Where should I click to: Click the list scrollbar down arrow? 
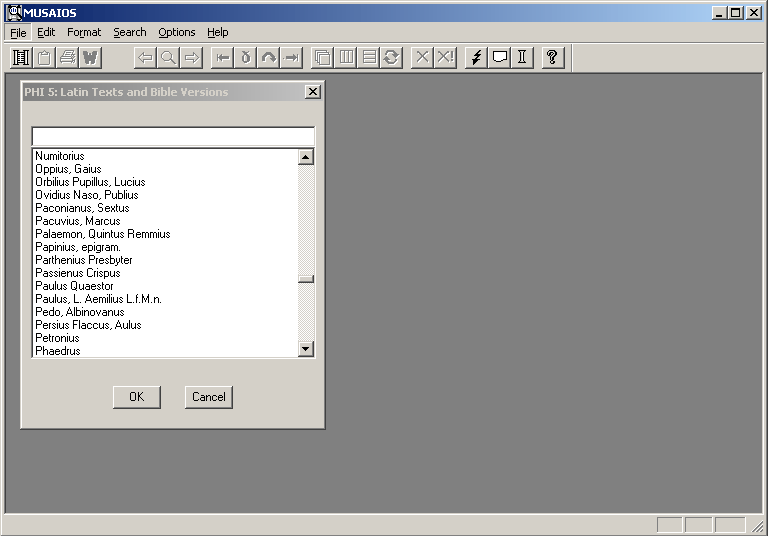point(306,349)
